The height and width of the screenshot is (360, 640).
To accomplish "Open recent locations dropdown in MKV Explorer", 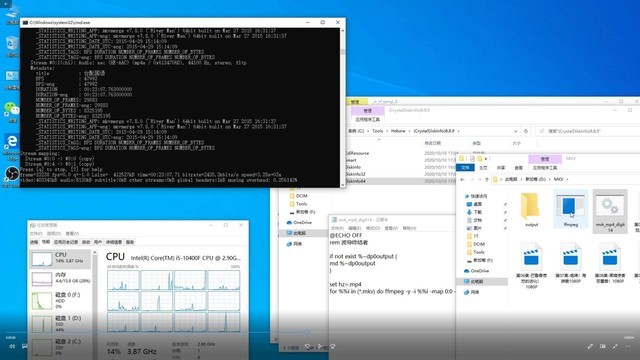I will pos(479,179).
